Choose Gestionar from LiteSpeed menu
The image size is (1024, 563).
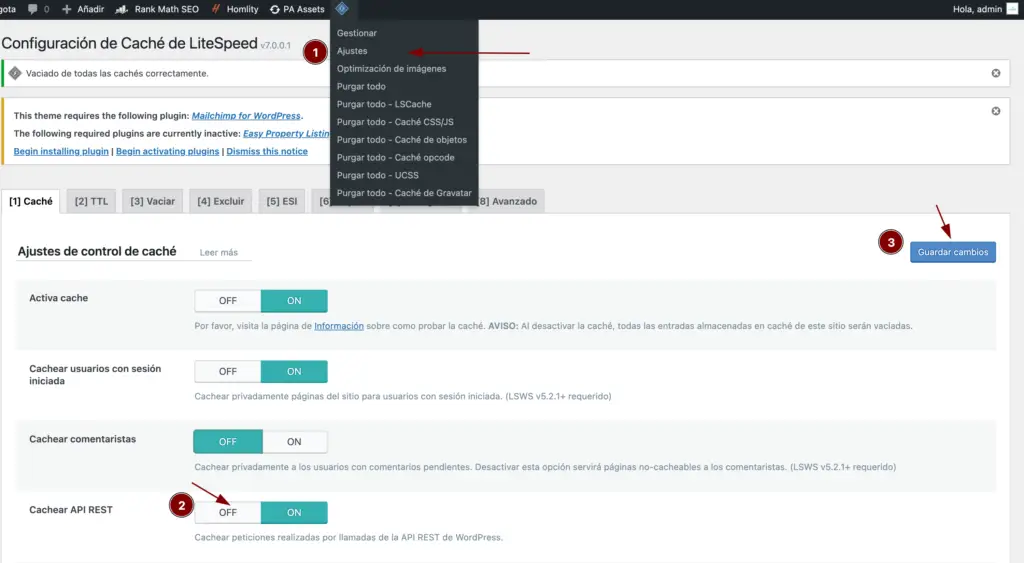[357, 33]
